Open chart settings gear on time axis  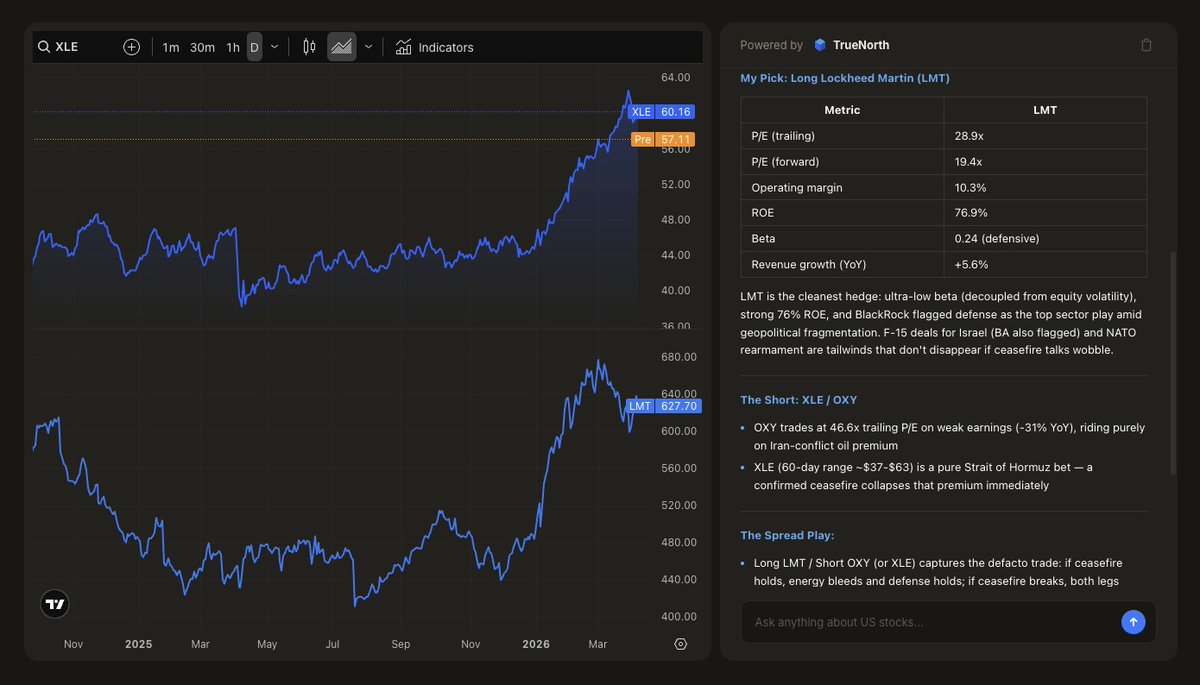[681, 644]
